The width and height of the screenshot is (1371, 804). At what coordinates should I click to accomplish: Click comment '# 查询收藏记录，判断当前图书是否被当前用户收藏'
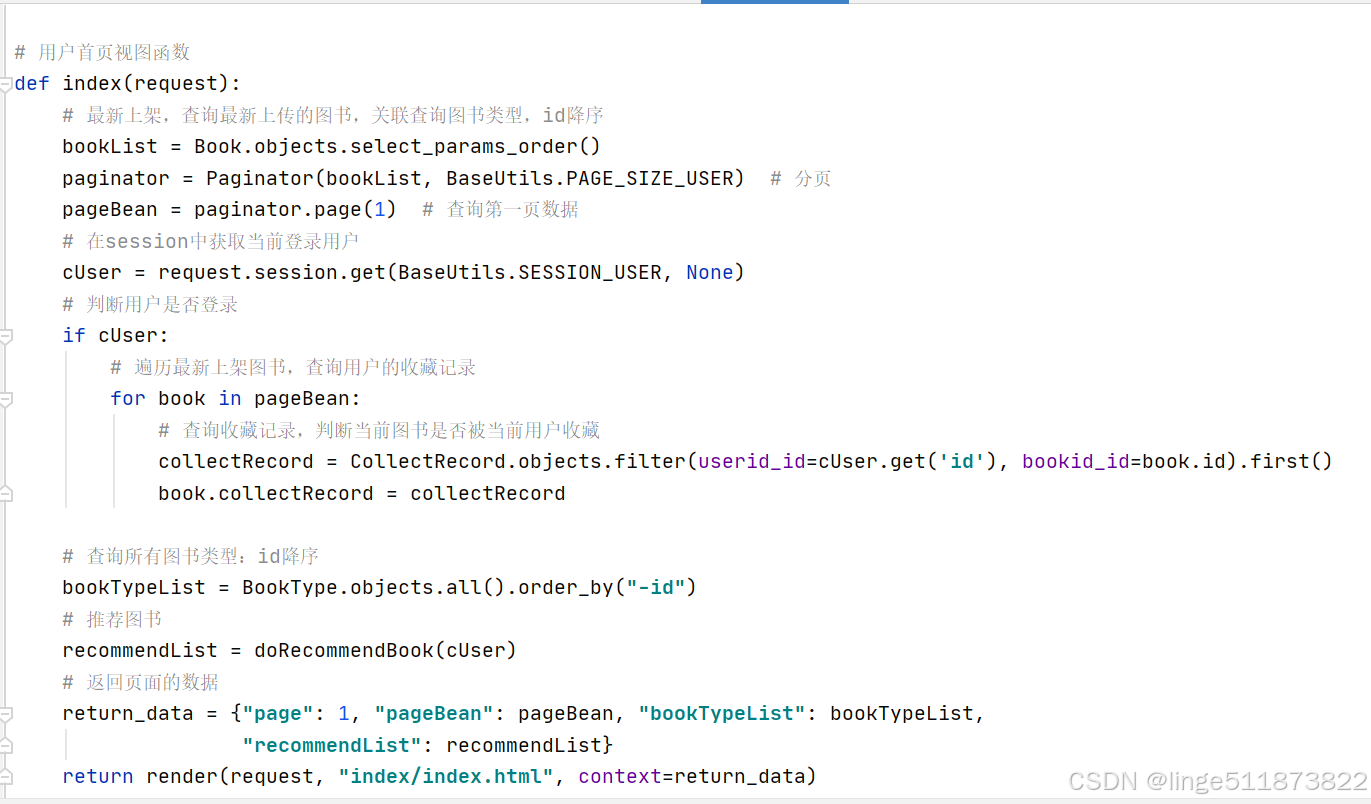click(x=379, y=430)
